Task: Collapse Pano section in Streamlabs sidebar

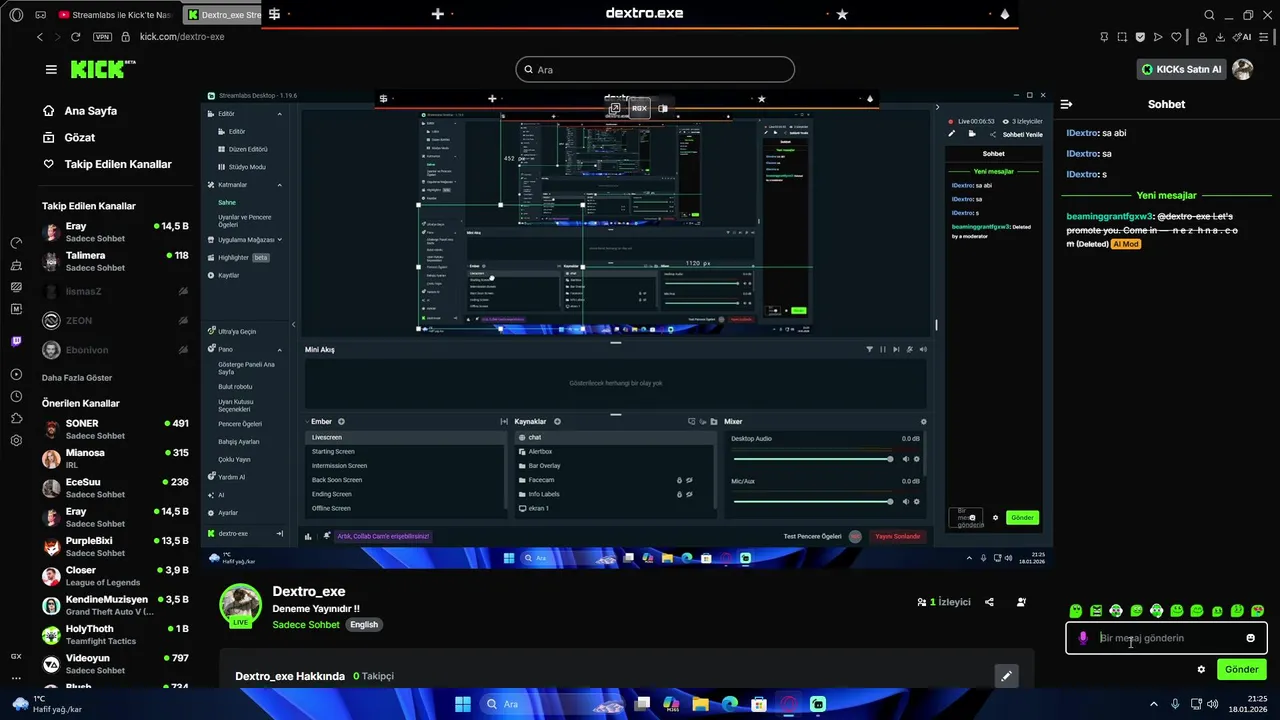Action: 280,349
